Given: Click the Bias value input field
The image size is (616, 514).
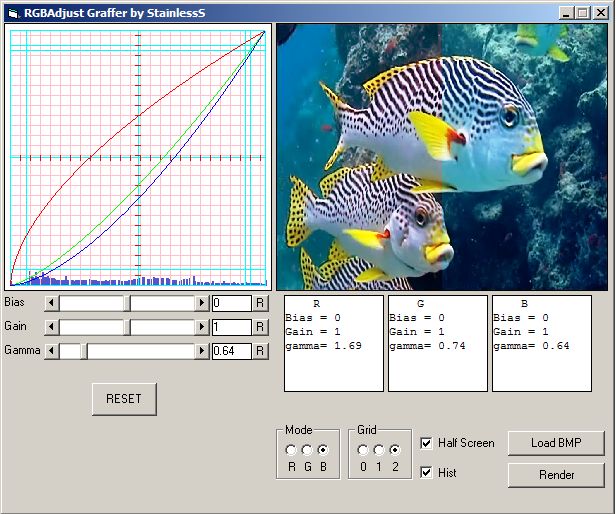Looking at the screenshot, I should (232, 303).
